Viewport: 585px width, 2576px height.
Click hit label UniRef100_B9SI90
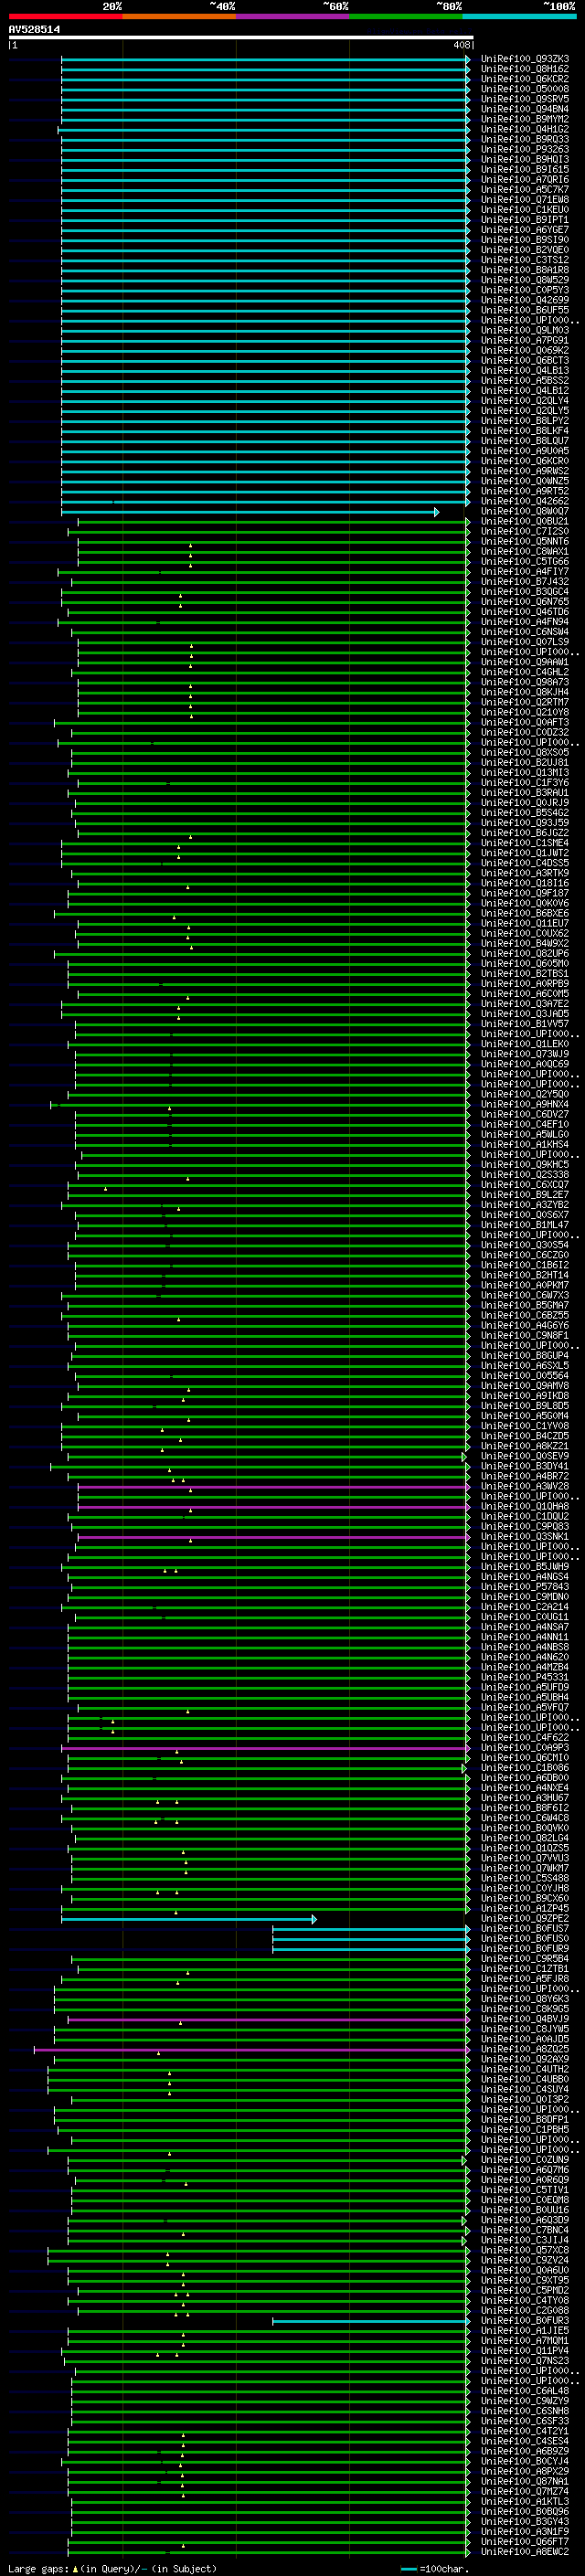tap(525, 240)
